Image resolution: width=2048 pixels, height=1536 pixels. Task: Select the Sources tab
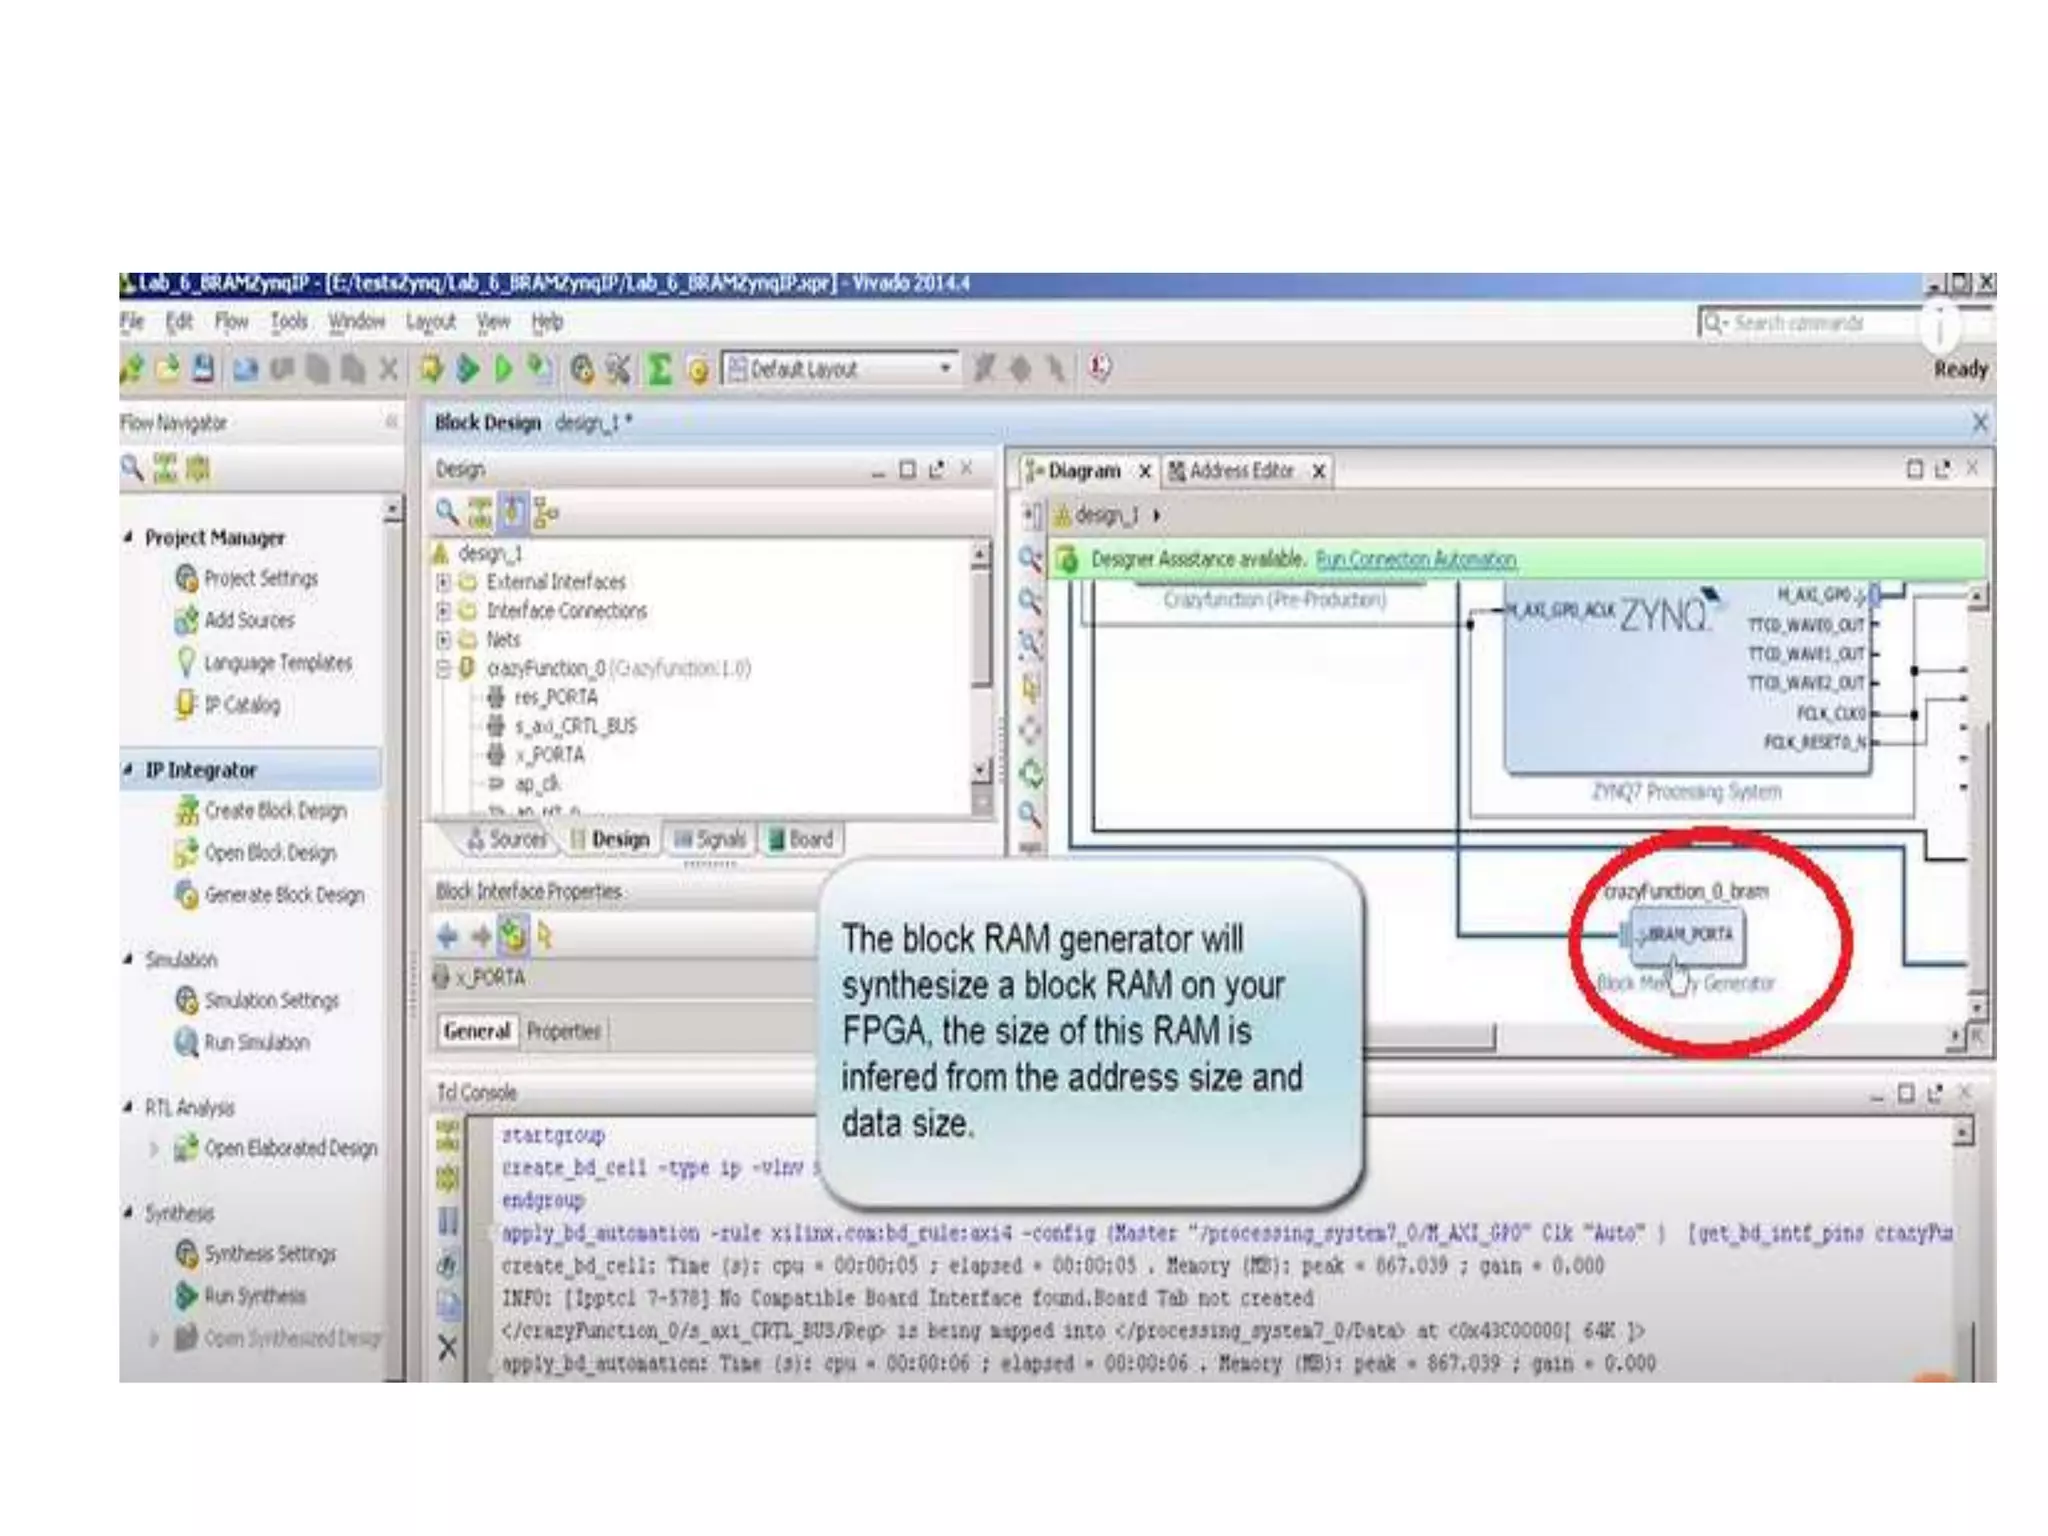pos(508,839)
